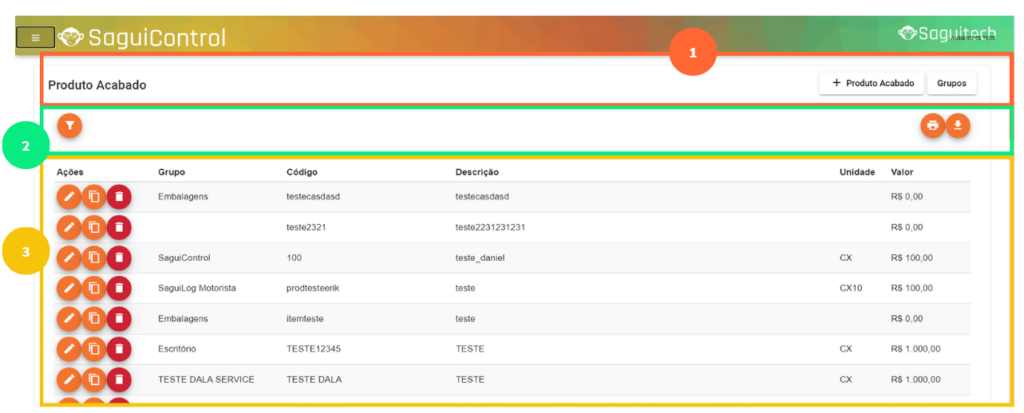Sort by the Valor column header
The height and width of the screenshot is (413, 1024).
point(902,172)
